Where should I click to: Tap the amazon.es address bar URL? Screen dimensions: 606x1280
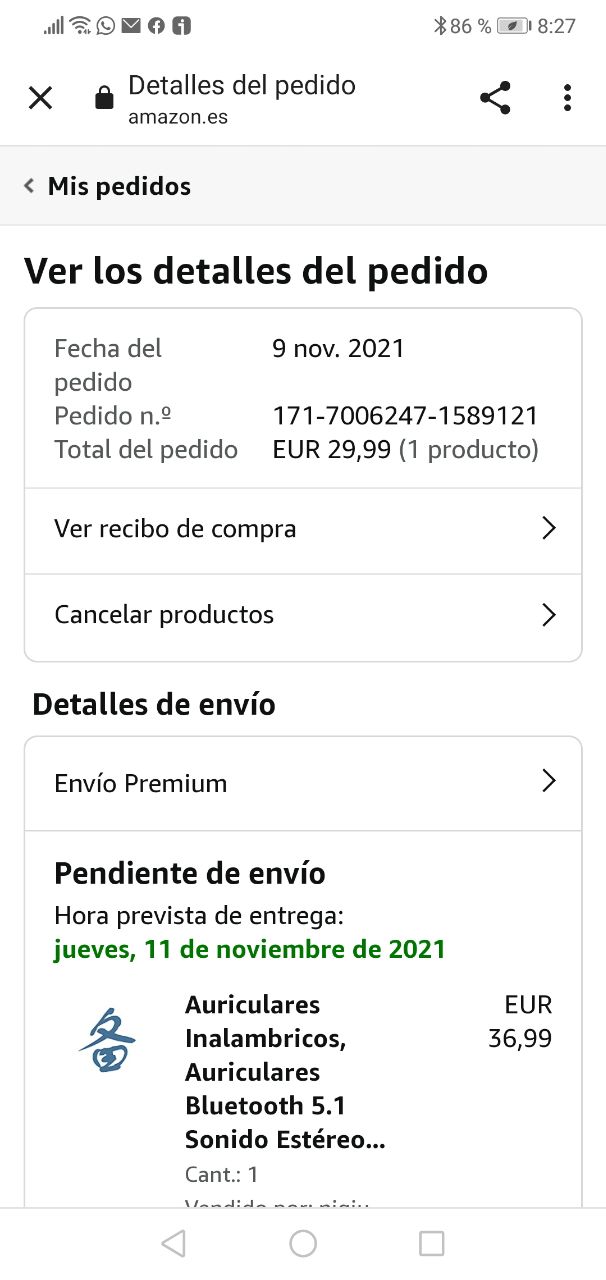click(x=178, y=117)
